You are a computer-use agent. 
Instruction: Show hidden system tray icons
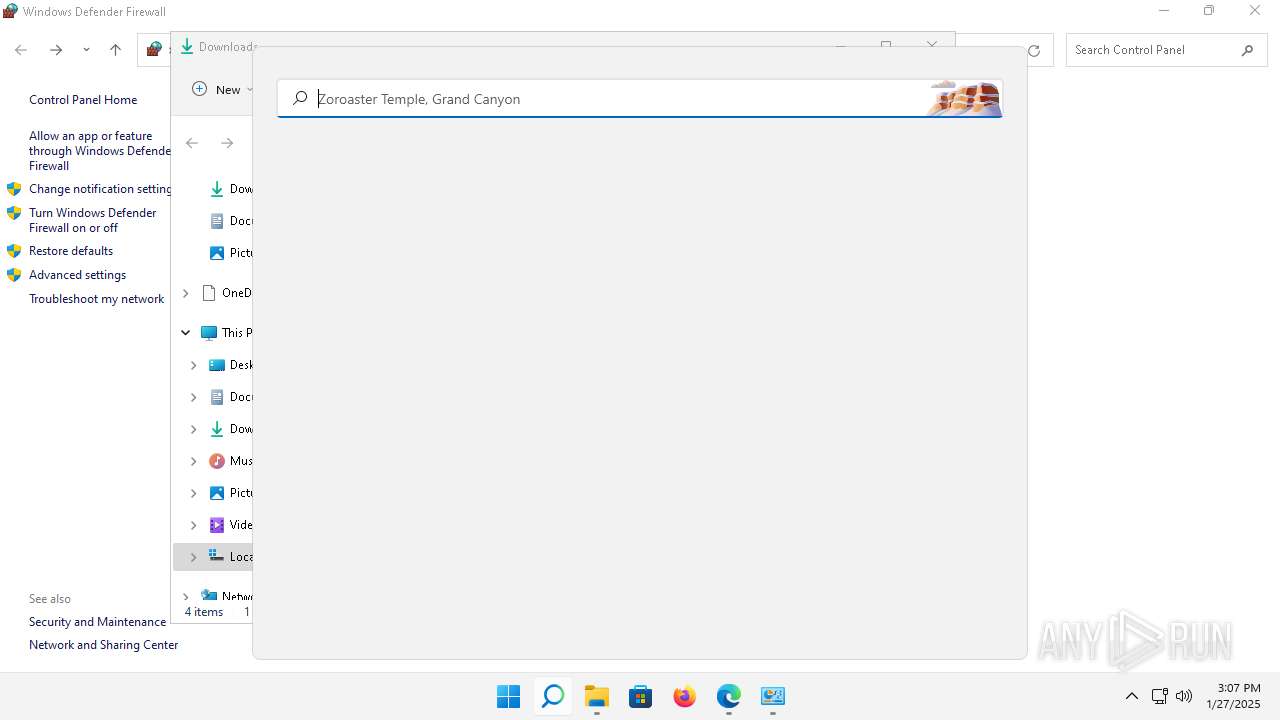pos(1131,696)
